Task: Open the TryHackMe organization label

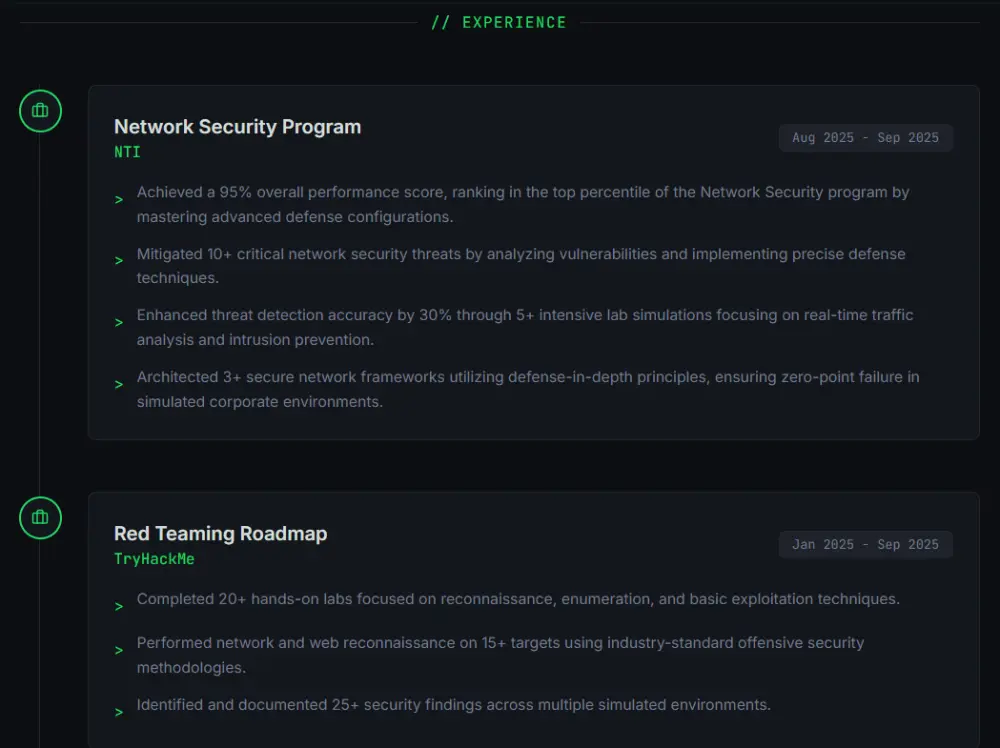Action: point(154,559)
